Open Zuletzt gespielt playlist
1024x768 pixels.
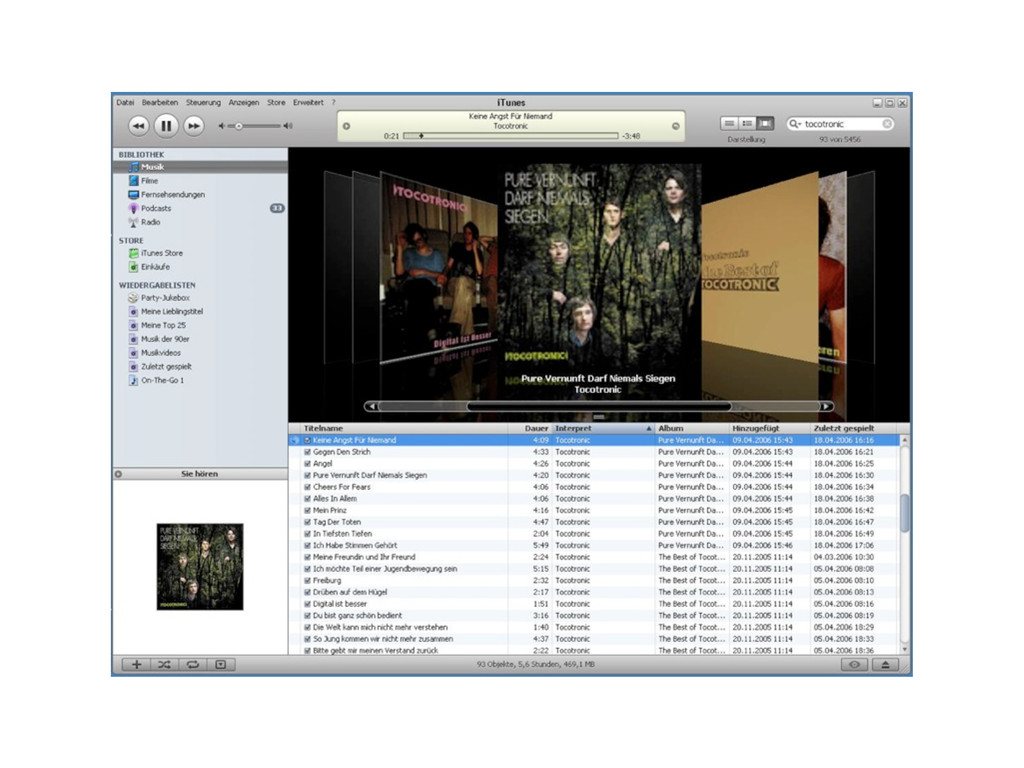tap(166, 366)
